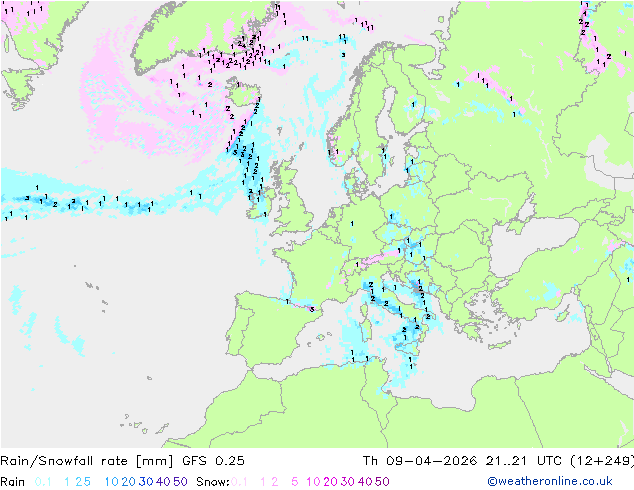Viewport: 634px width, 490px height.
Task: Click the 'Snow:' legend label
Action: (x=213, y=482)
